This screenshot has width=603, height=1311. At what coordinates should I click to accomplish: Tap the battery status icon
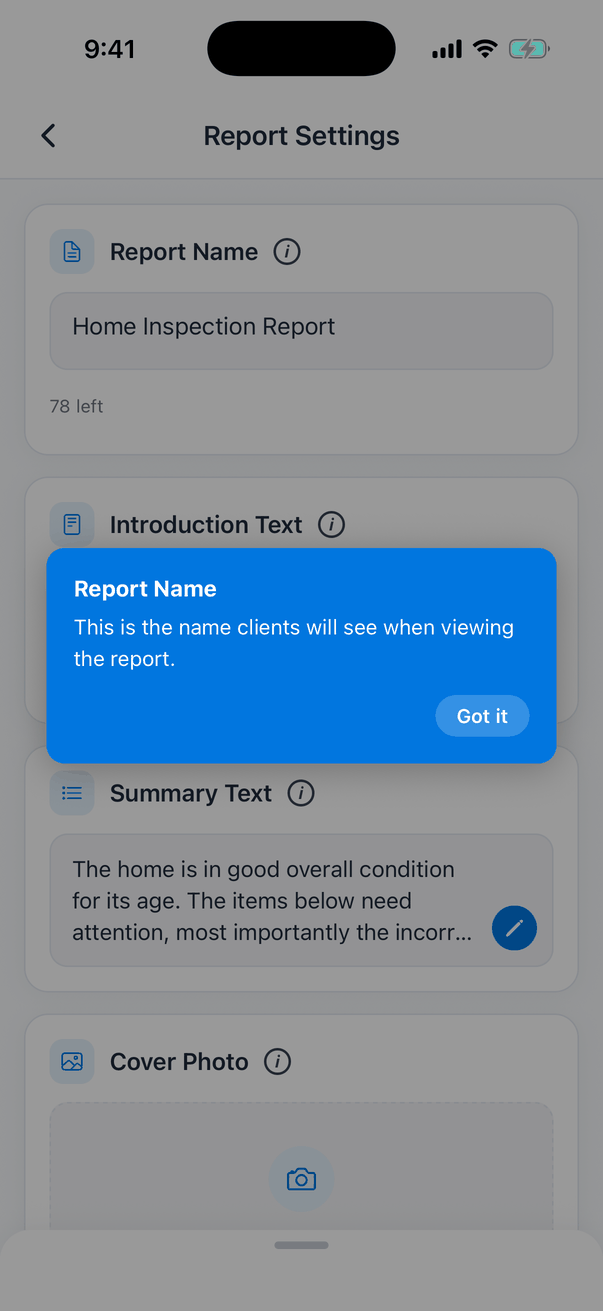tap(529, 49)
